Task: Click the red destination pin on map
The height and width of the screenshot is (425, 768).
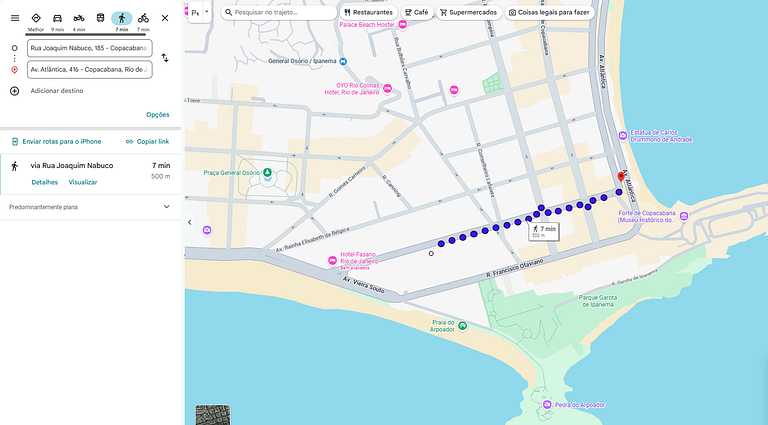Action: pos(621,177)
